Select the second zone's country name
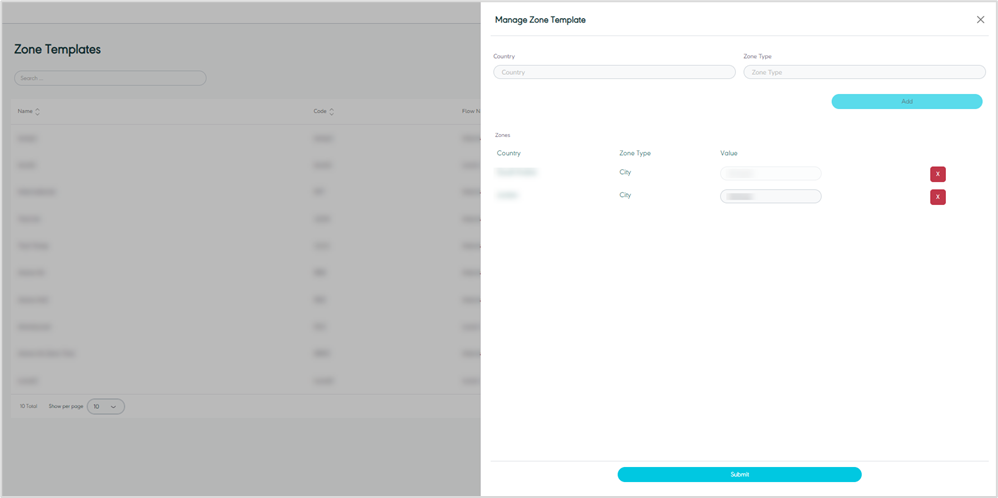The image size is (998, 498). point(508,195)
